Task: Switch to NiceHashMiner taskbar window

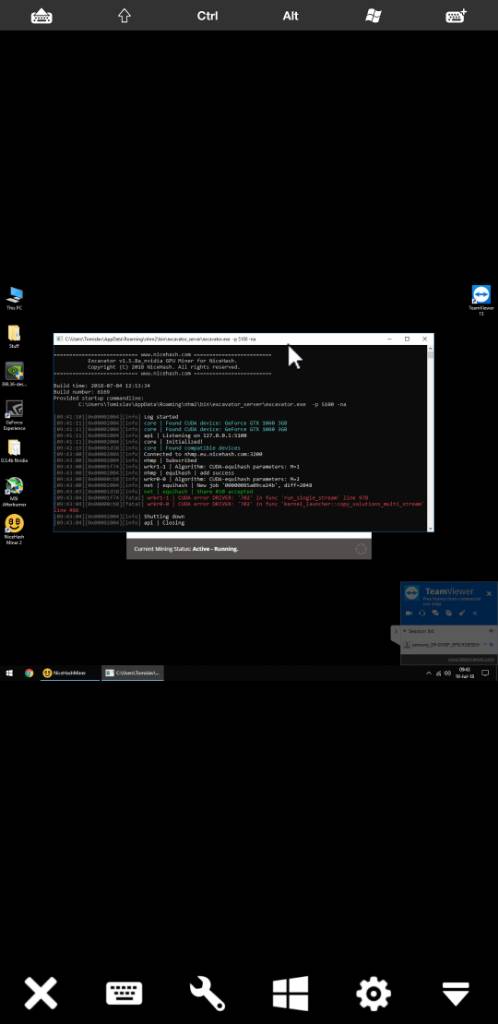Action: pyautogui.click(x=70, y=673)
